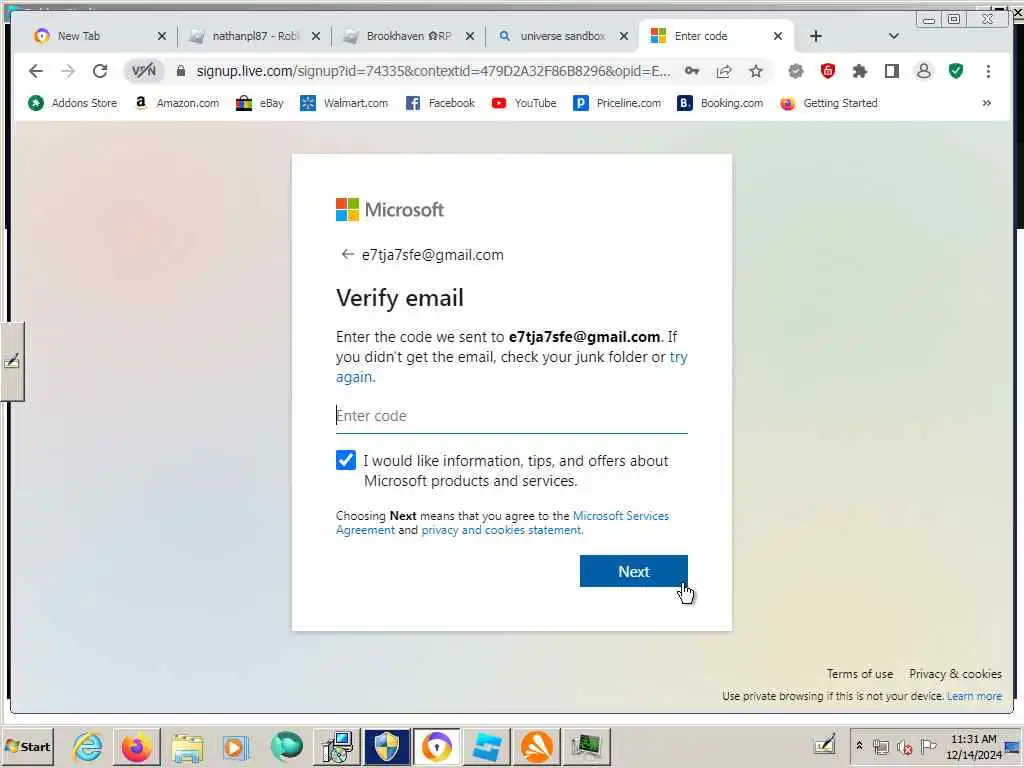Click the muted volume tray icon
This screenshot has width=1024, height=768.
(904, 746)
